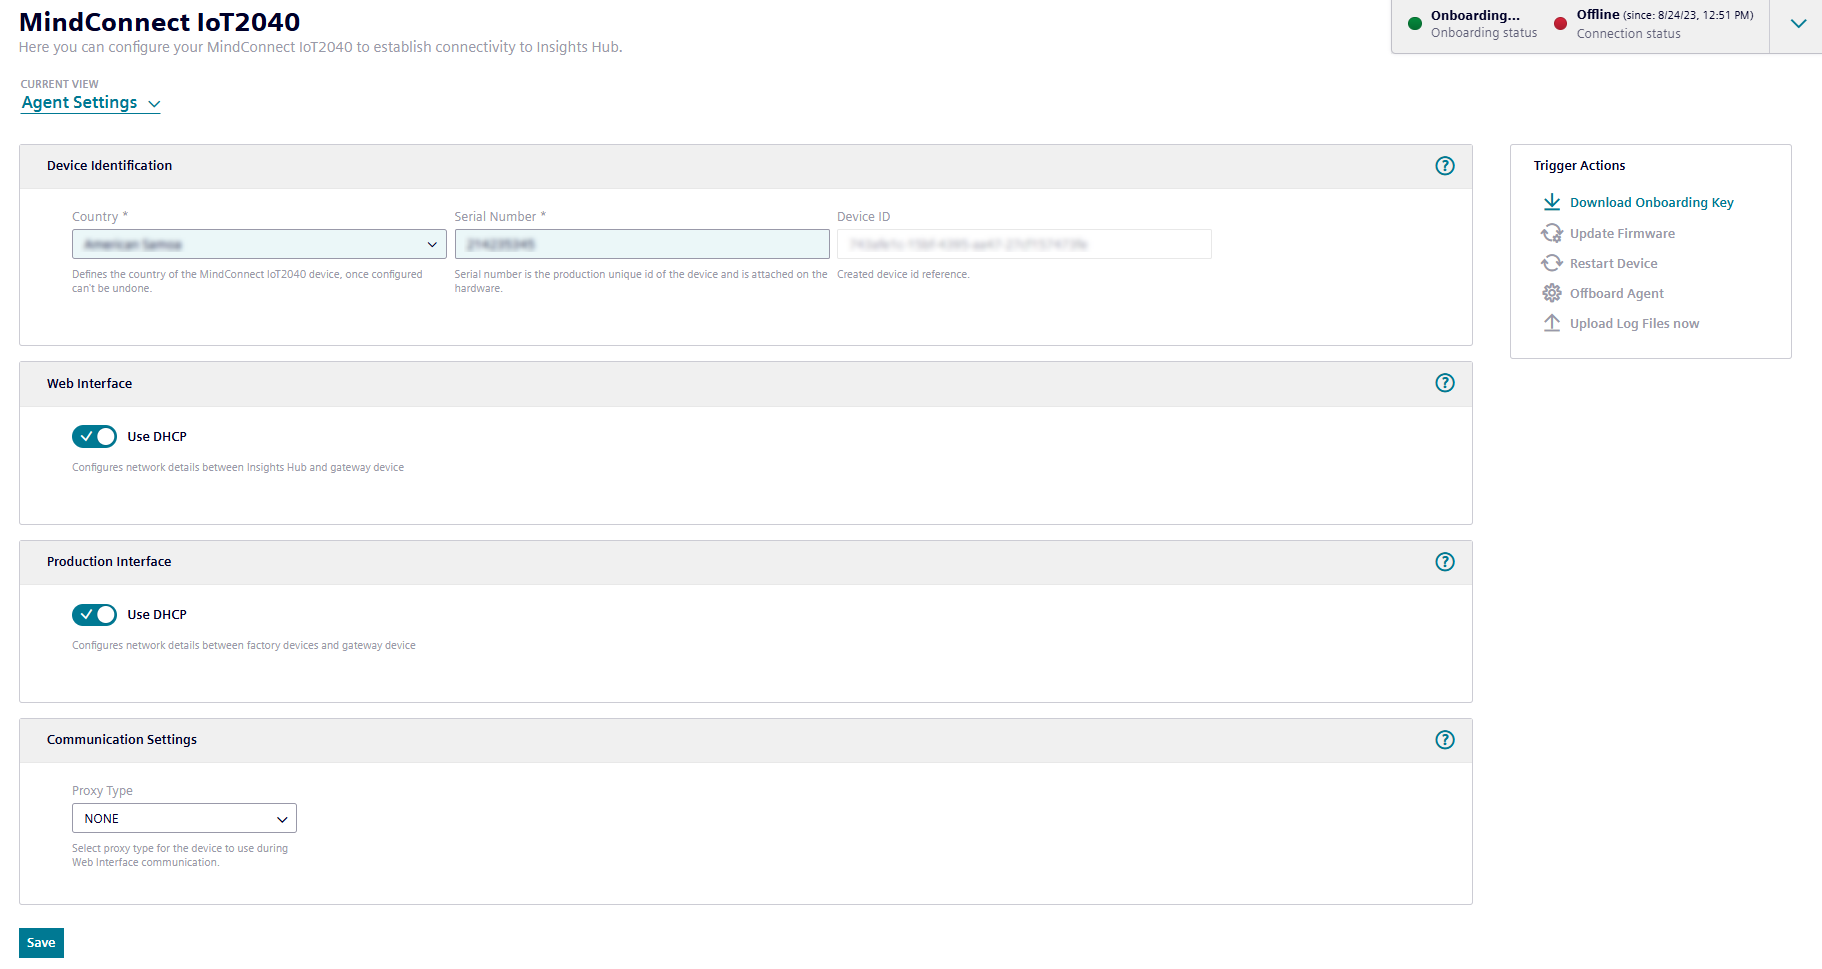The height and width of the screenshot is (969, 1822).
Task: Open help for Communication Settings section
Action: coord(1445,740)
